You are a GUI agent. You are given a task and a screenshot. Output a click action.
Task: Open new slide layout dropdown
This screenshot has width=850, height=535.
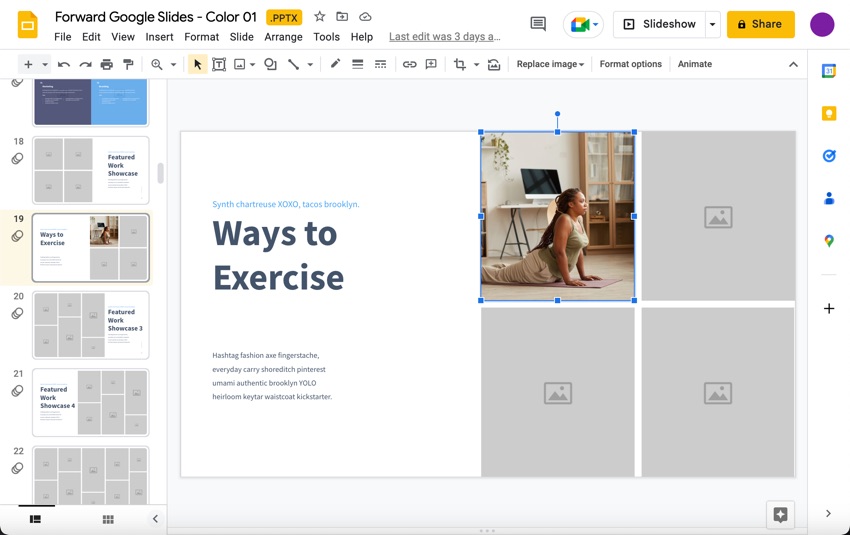45,65
